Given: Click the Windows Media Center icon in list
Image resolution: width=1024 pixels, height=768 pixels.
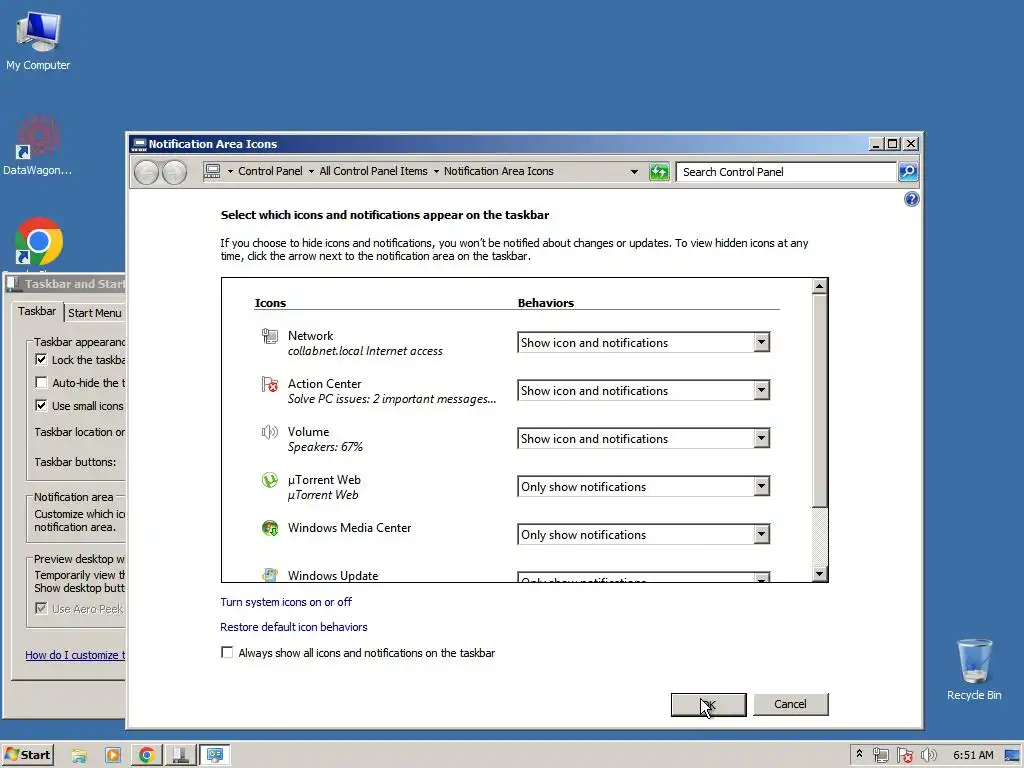Looking at the screenshot, I should (x=270, y=528).
